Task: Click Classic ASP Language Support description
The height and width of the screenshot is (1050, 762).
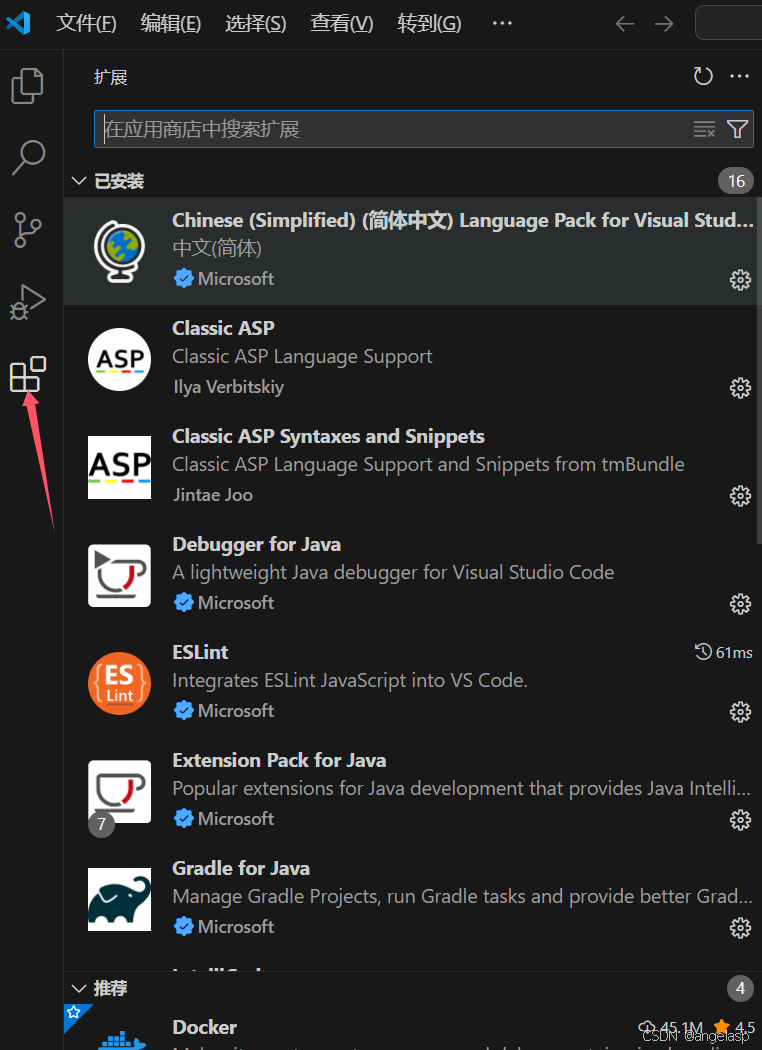Action: (302, 356)
